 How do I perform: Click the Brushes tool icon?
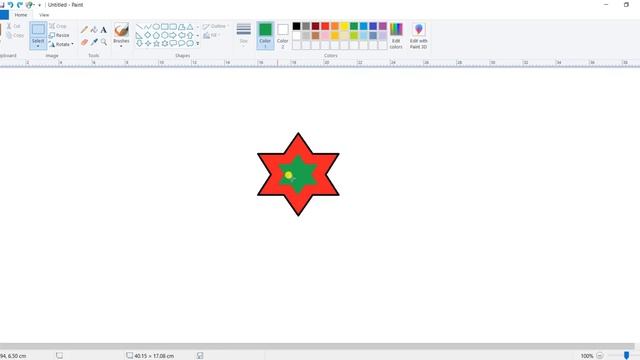click(121, 30)
